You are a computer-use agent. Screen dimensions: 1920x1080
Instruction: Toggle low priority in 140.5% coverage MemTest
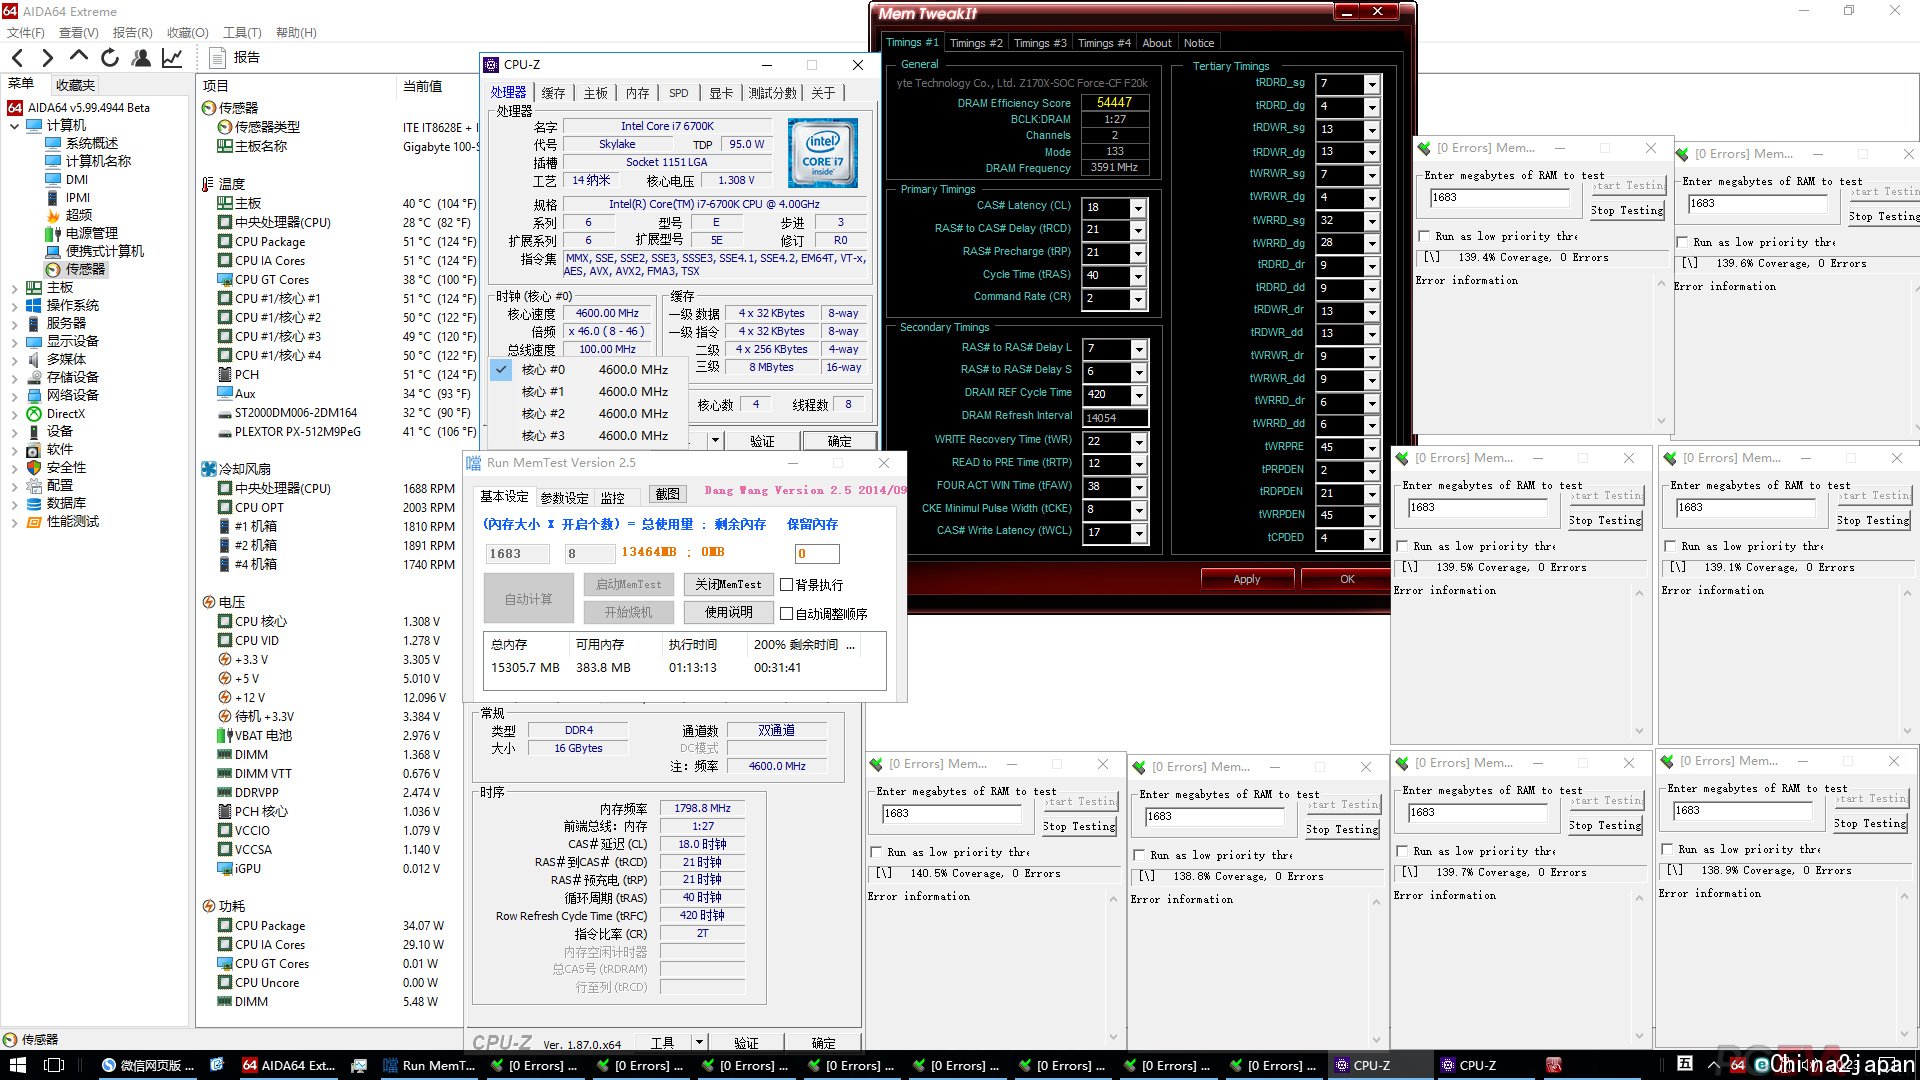coord(876,853)
